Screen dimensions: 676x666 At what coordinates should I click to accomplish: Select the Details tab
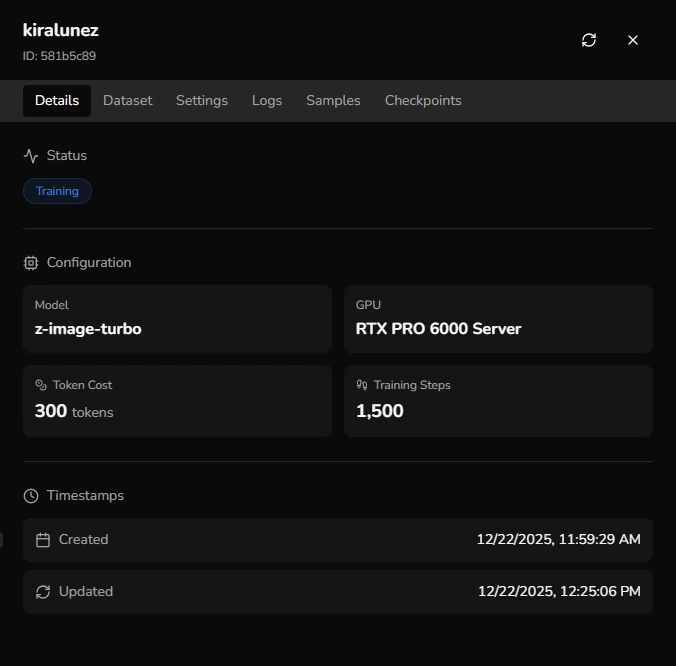[x=57, y=101]
